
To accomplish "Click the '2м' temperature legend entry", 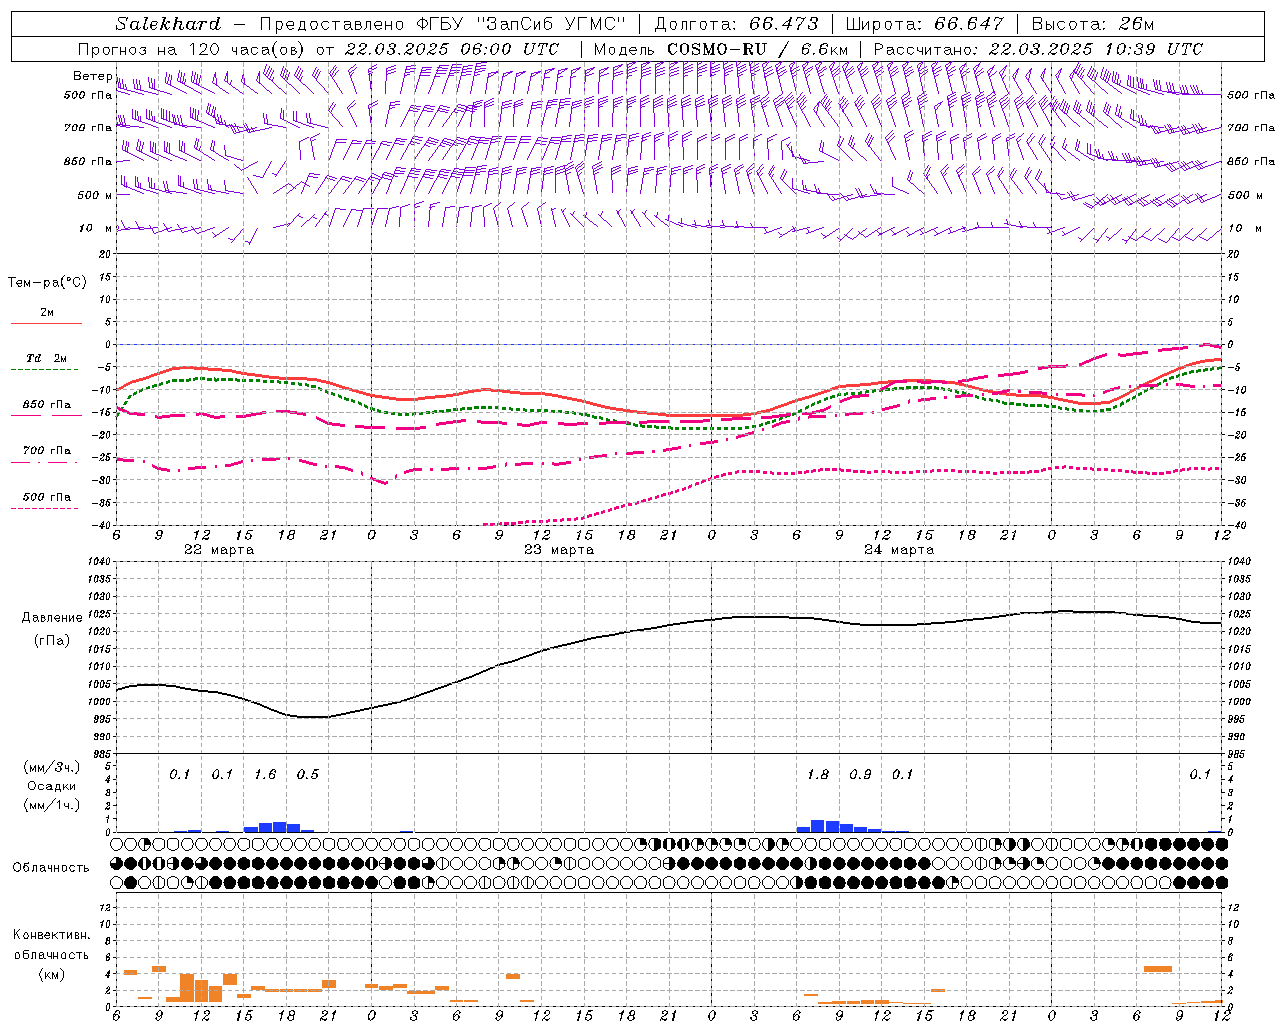I will [47, 313].
